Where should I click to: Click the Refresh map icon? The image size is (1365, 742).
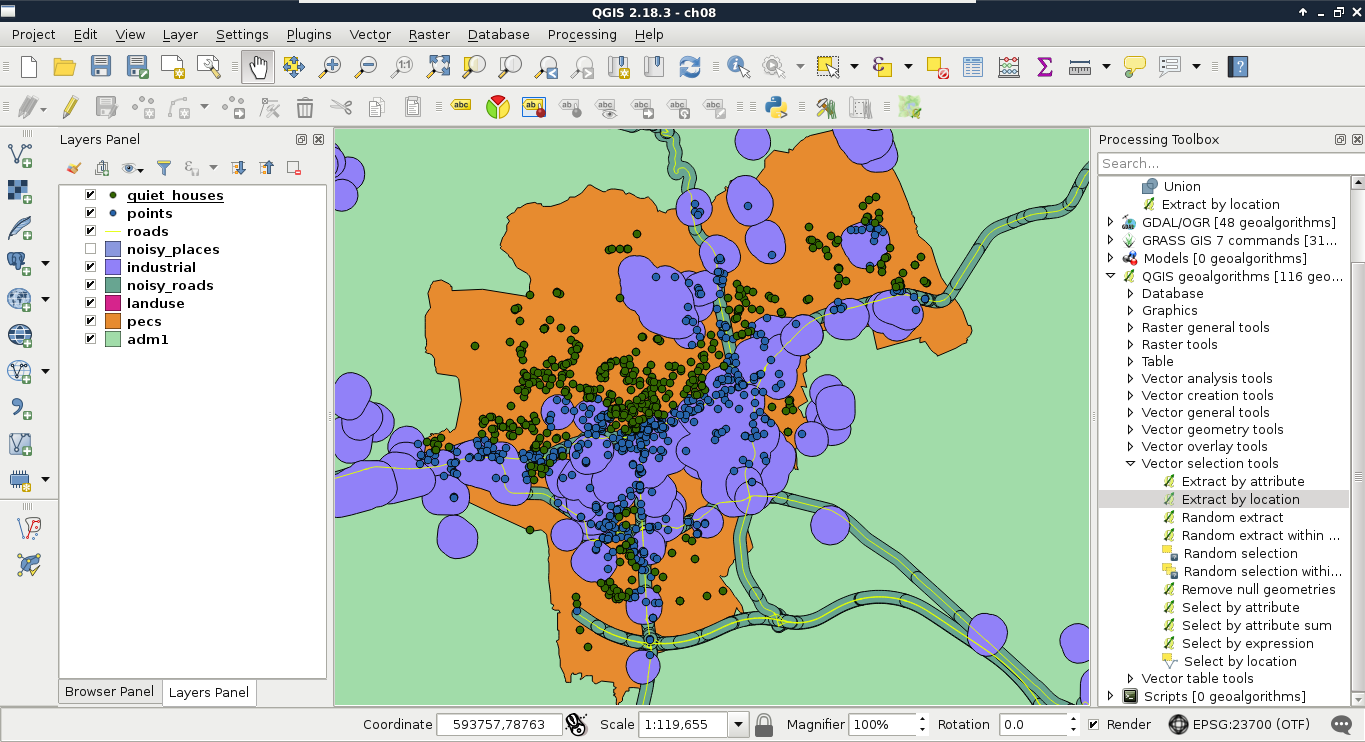(x=690, y=67)
